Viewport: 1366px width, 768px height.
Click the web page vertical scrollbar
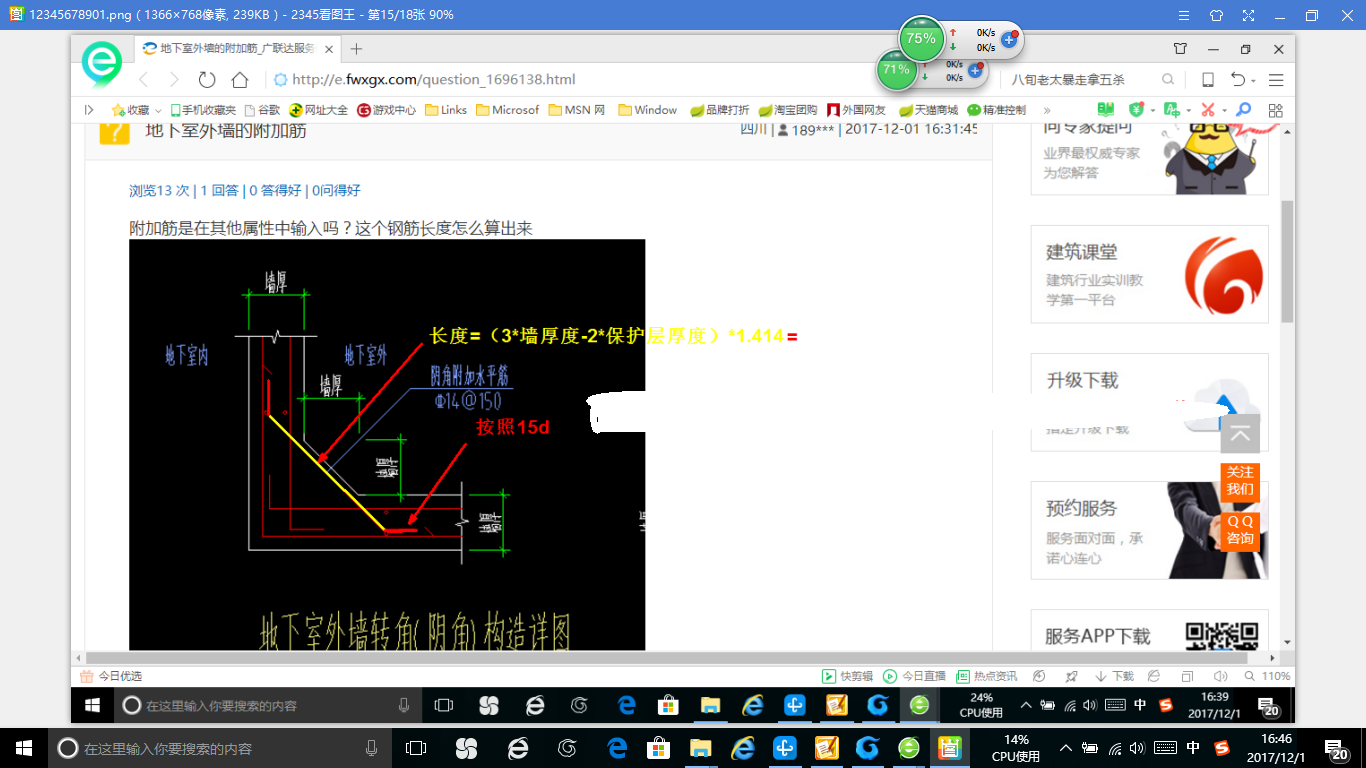coord(1288,260)
